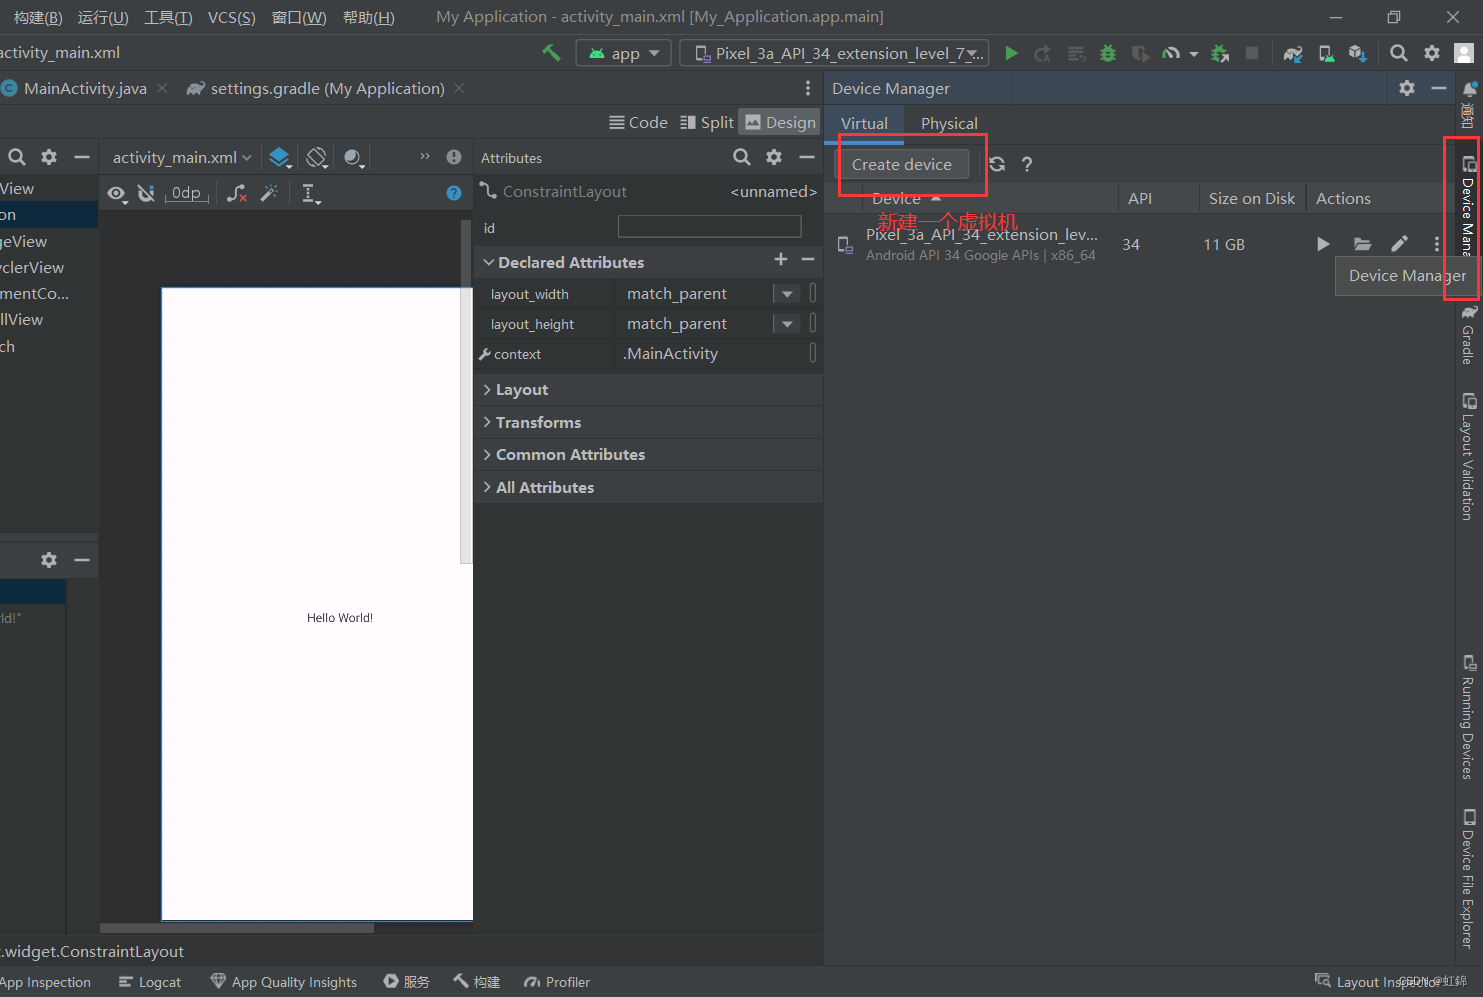Open orientation options for design preview
Viewport: 1483px width, 997px height.
tap(317, 157)
